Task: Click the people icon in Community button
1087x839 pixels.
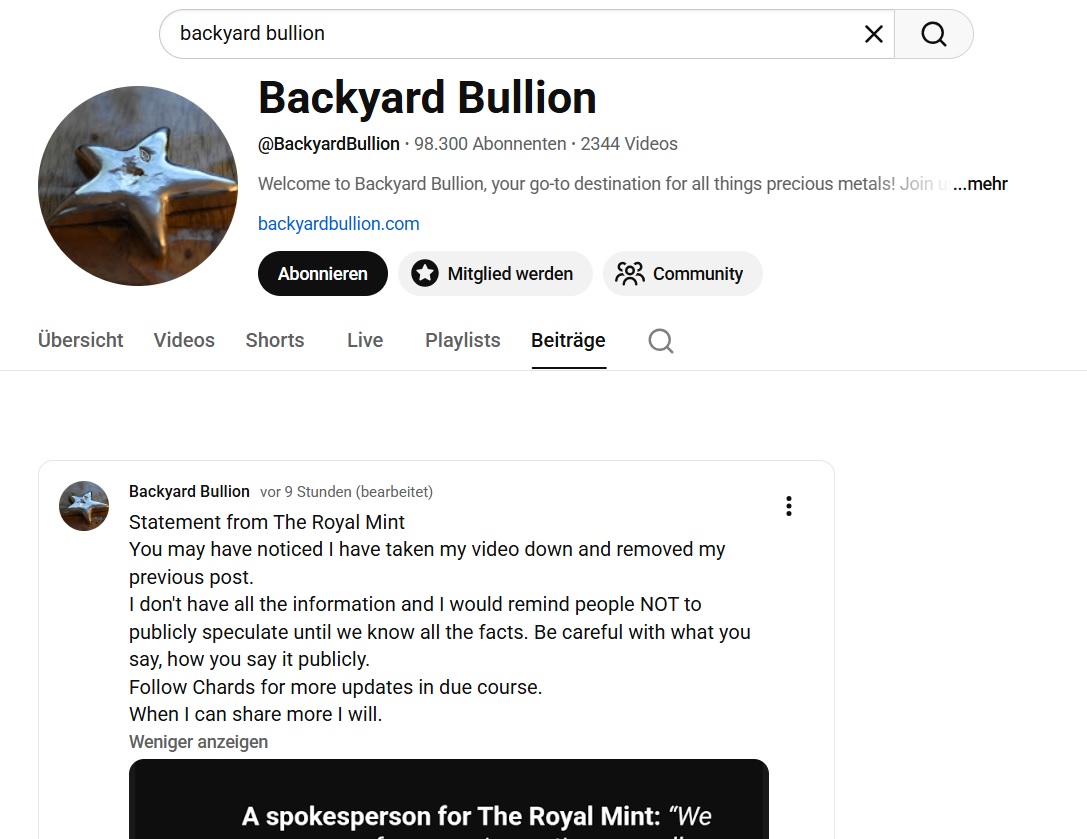Action: click(x=629, y=274)
